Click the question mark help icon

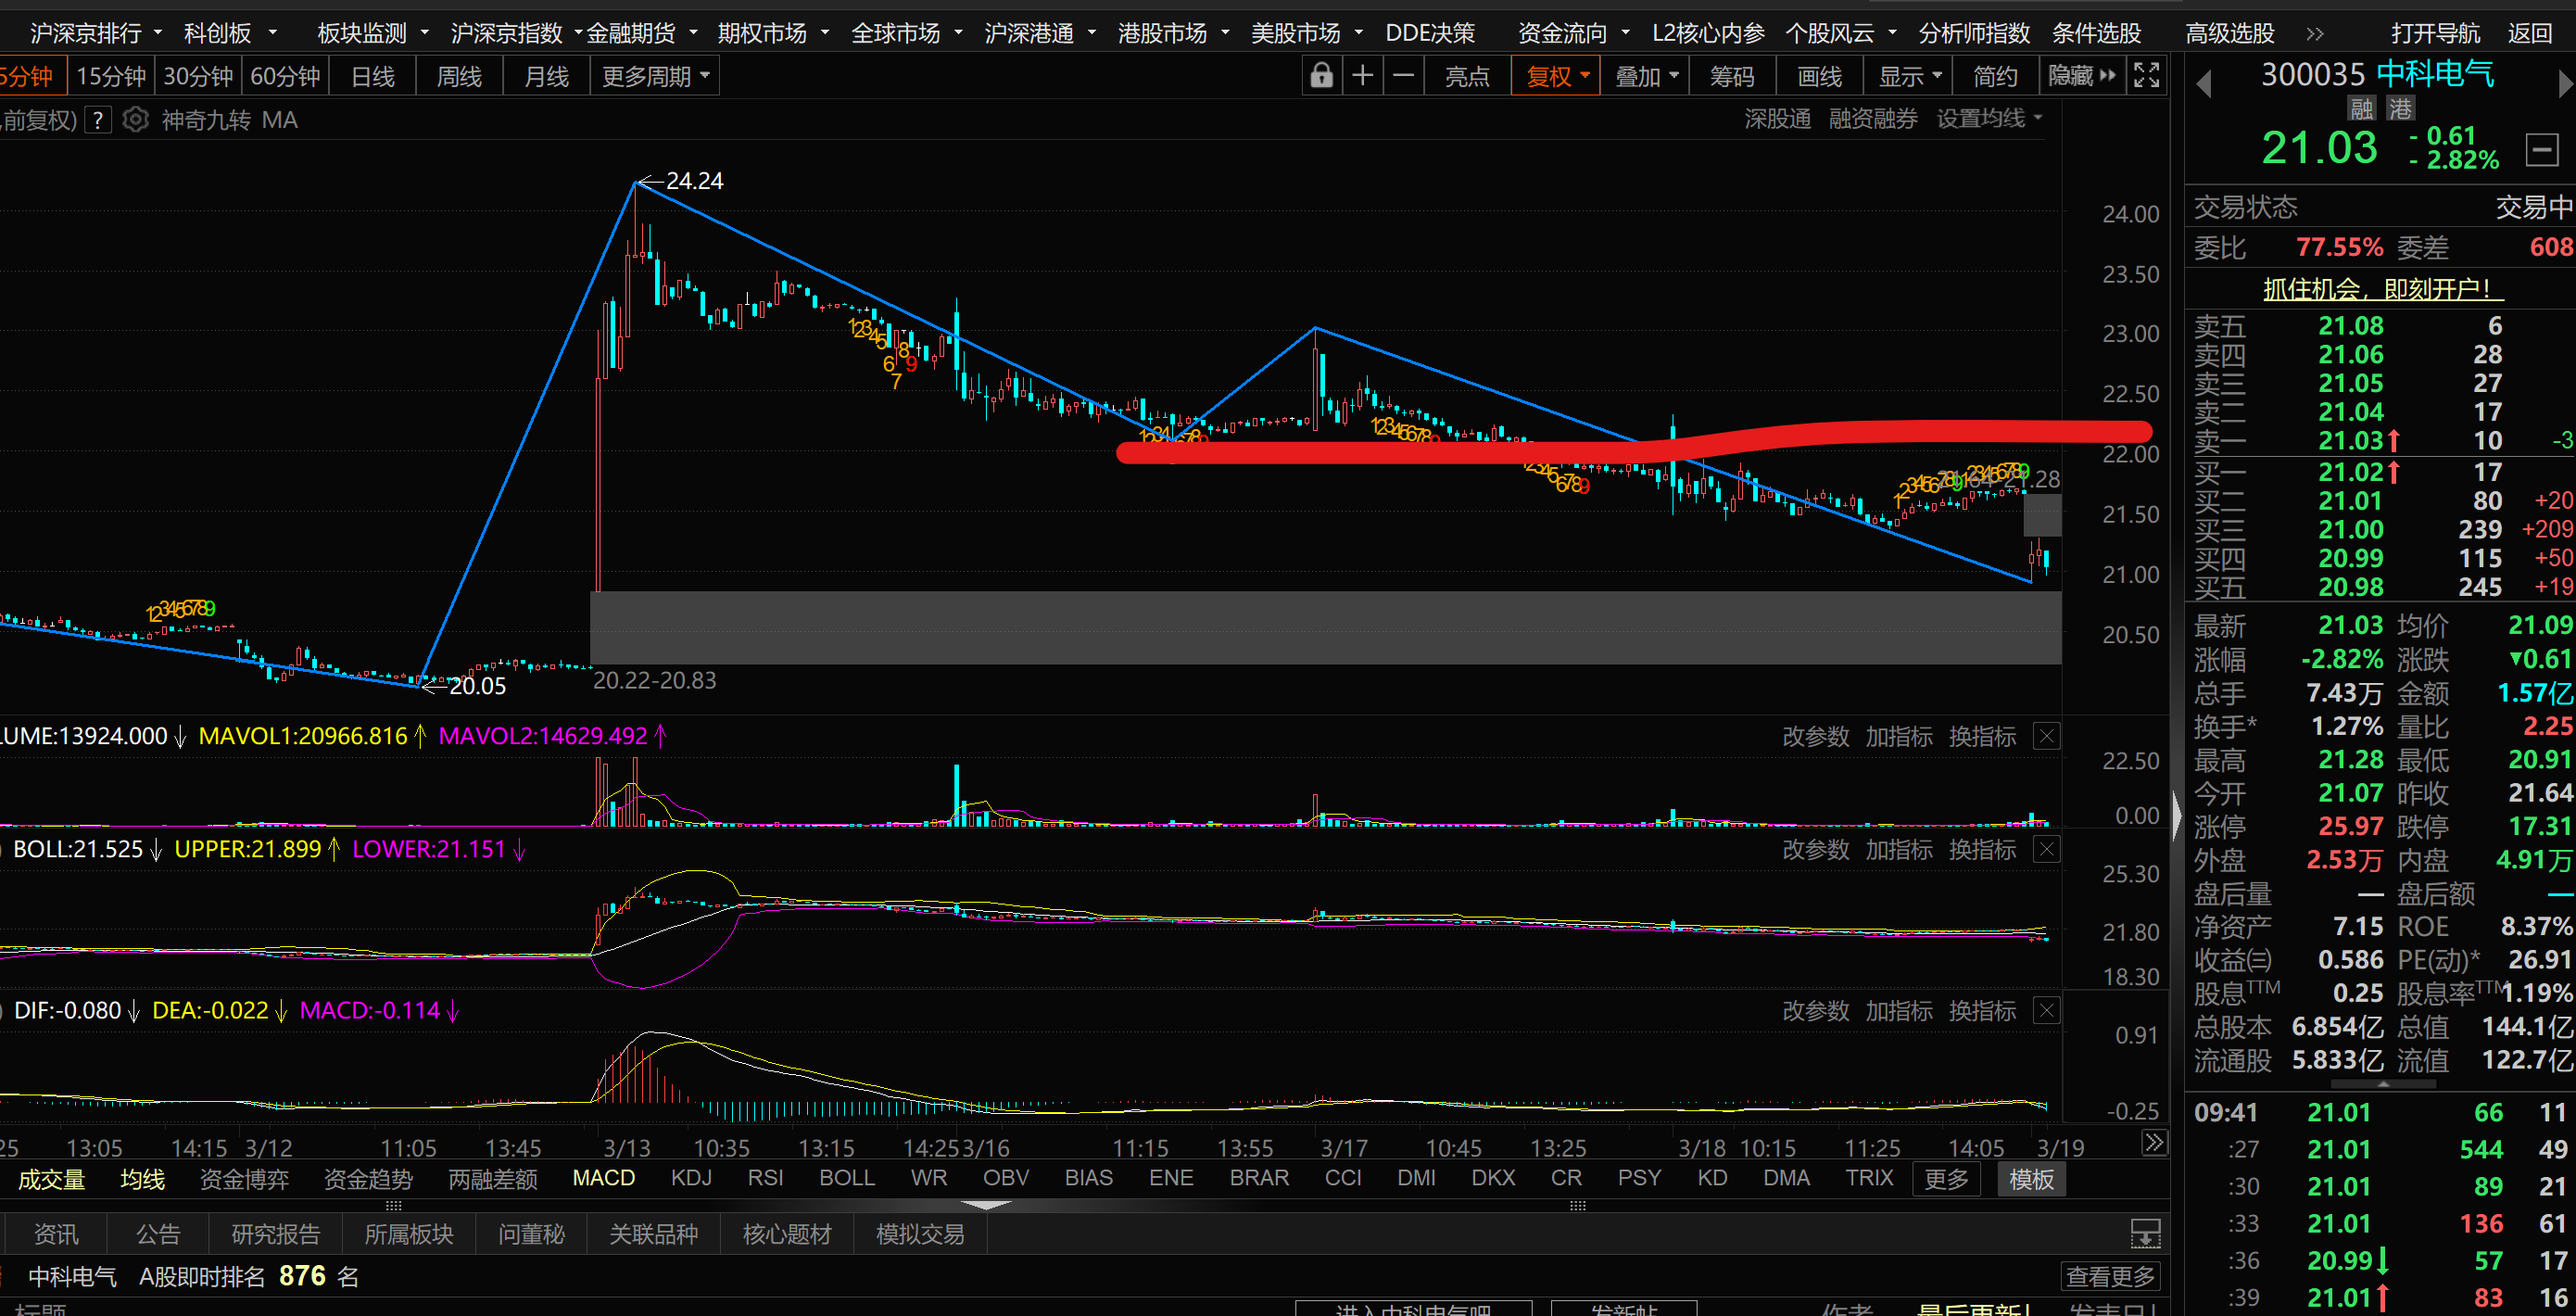(x=97, y=120)
